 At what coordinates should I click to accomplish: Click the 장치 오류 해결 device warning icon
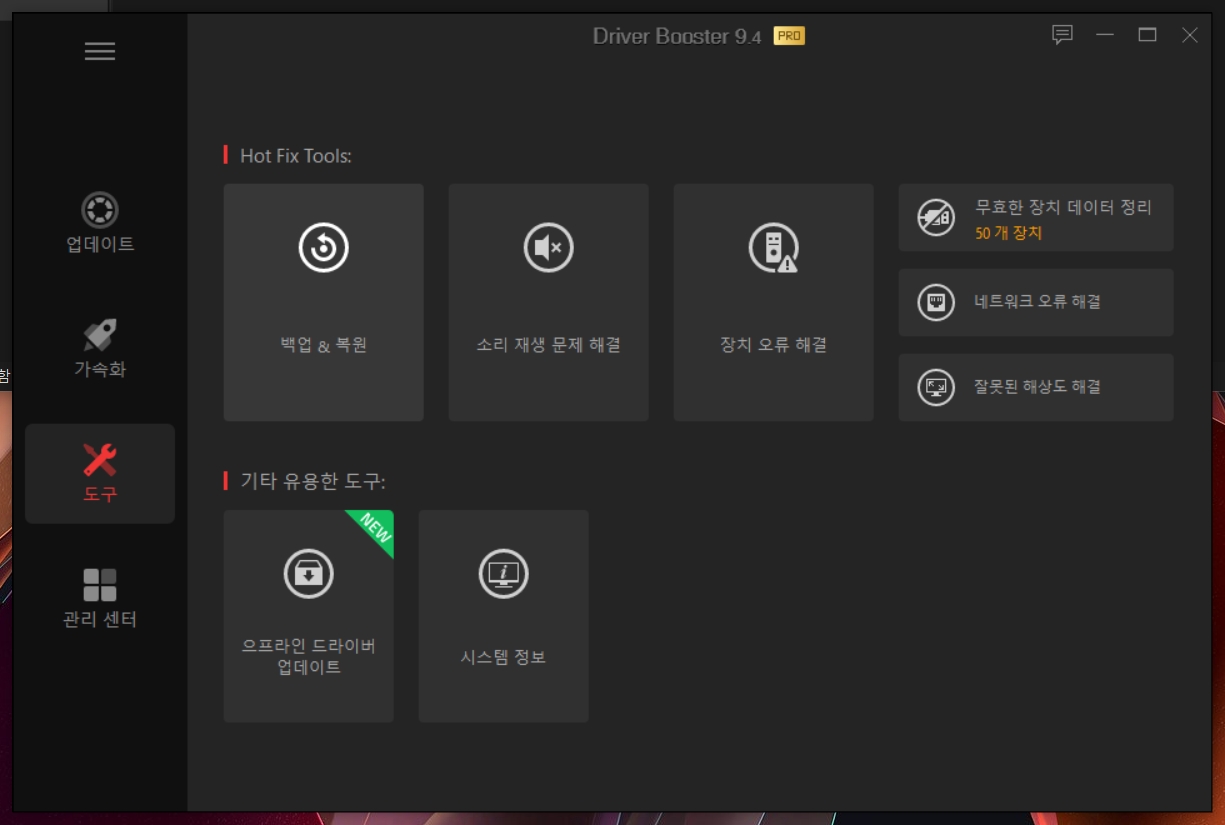[x=774, y=247]
